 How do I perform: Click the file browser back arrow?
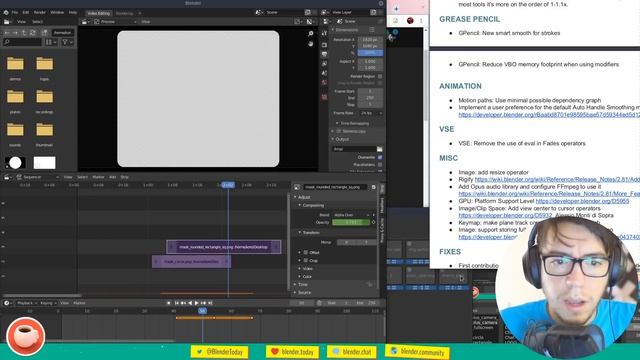7,33
